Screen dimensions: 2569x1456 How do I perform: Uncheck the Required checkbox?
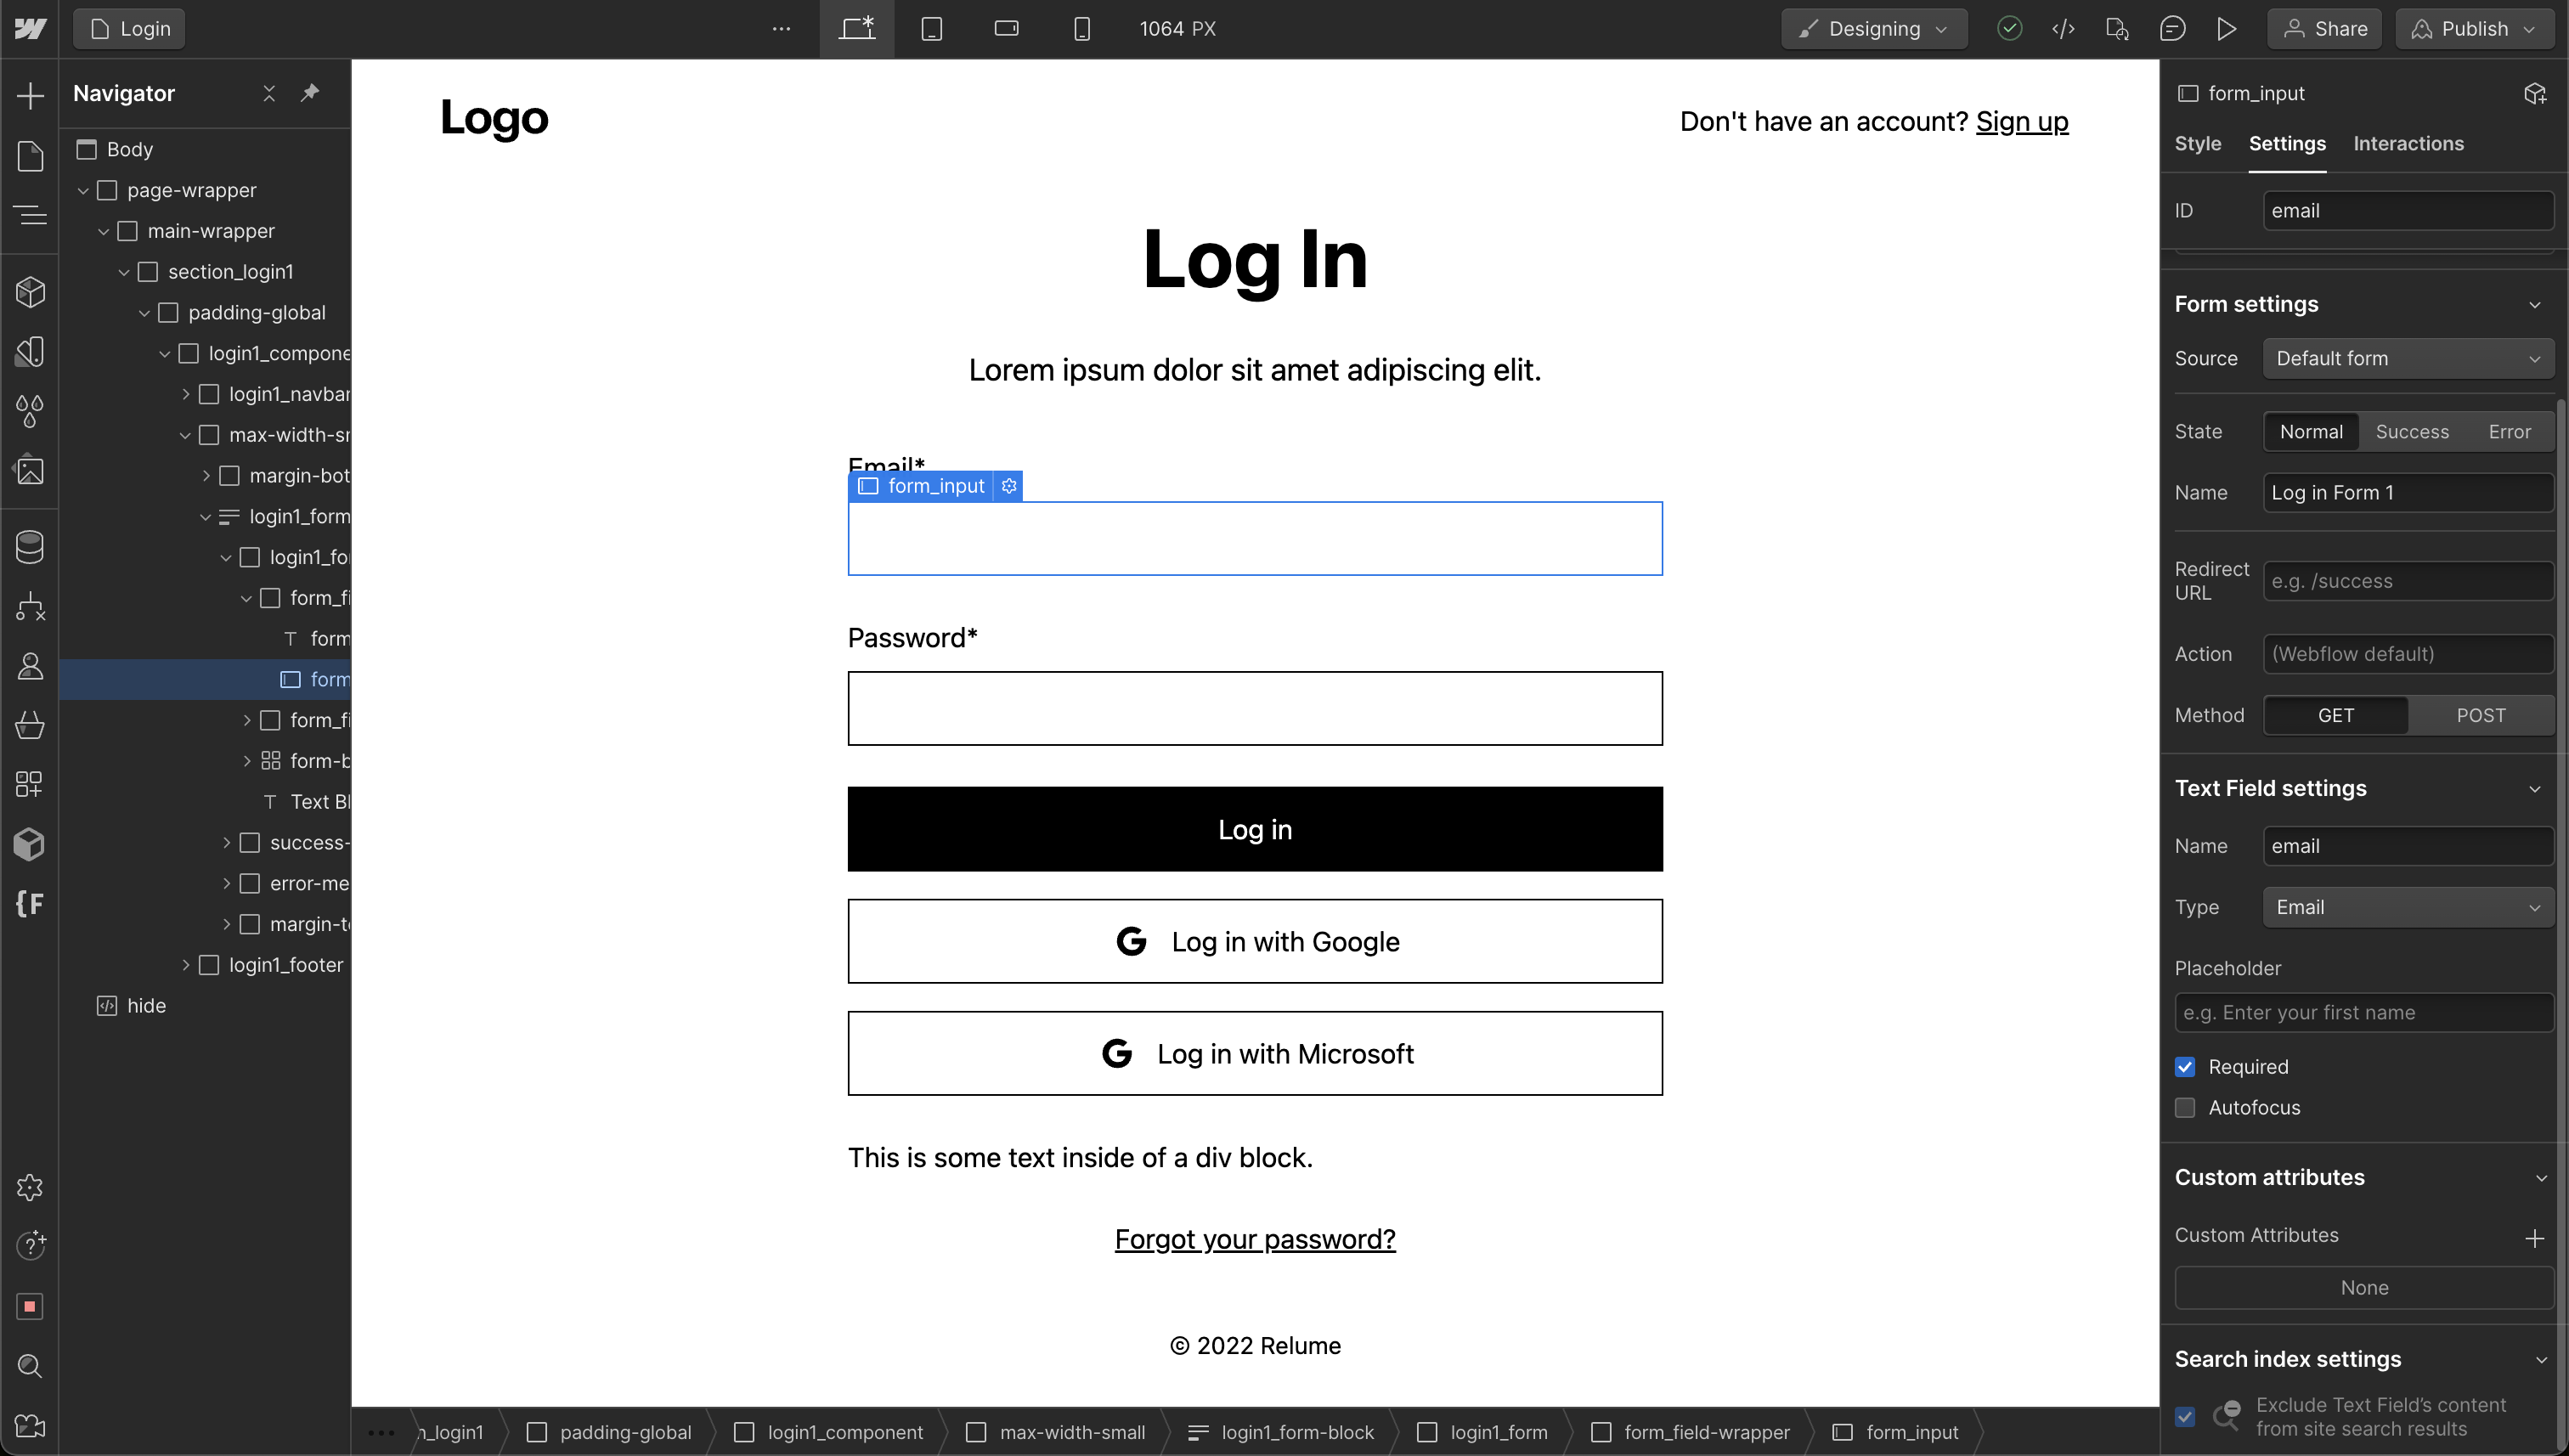coord(2185,1067)
